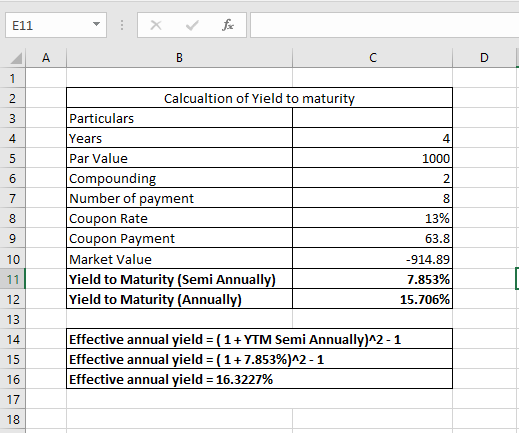
Task: Click the 'Market Value' label cell
Action: (x=179, y=259)
